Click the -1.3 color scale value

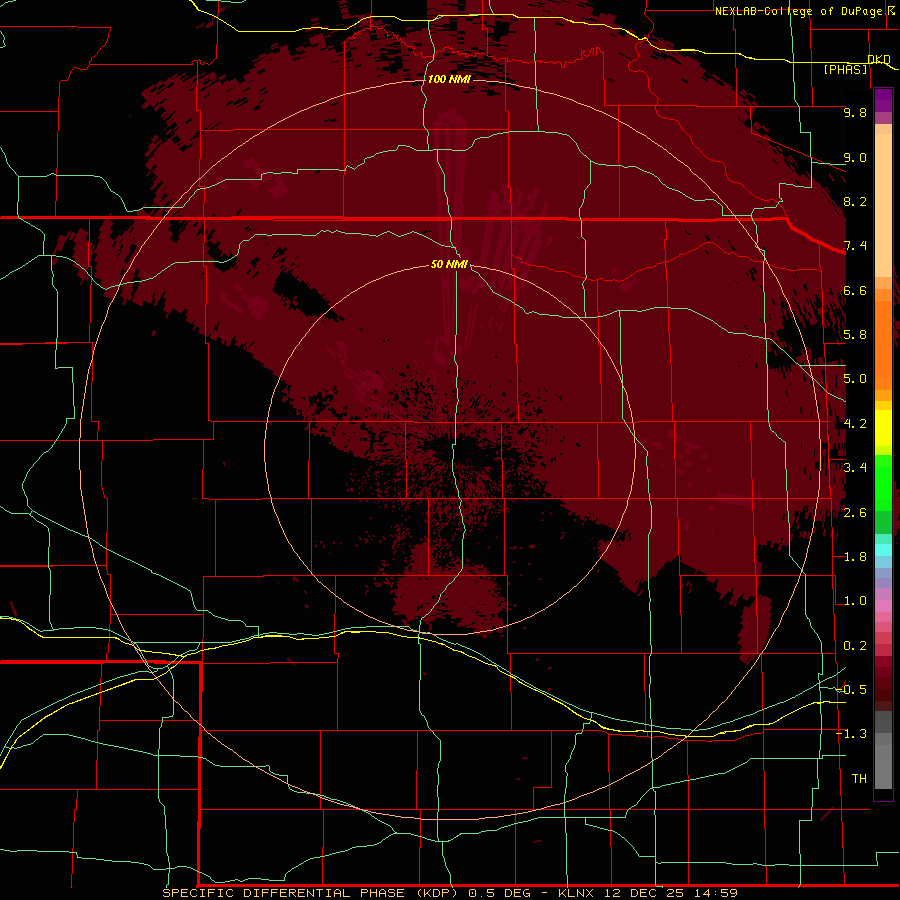click(852, 734)
